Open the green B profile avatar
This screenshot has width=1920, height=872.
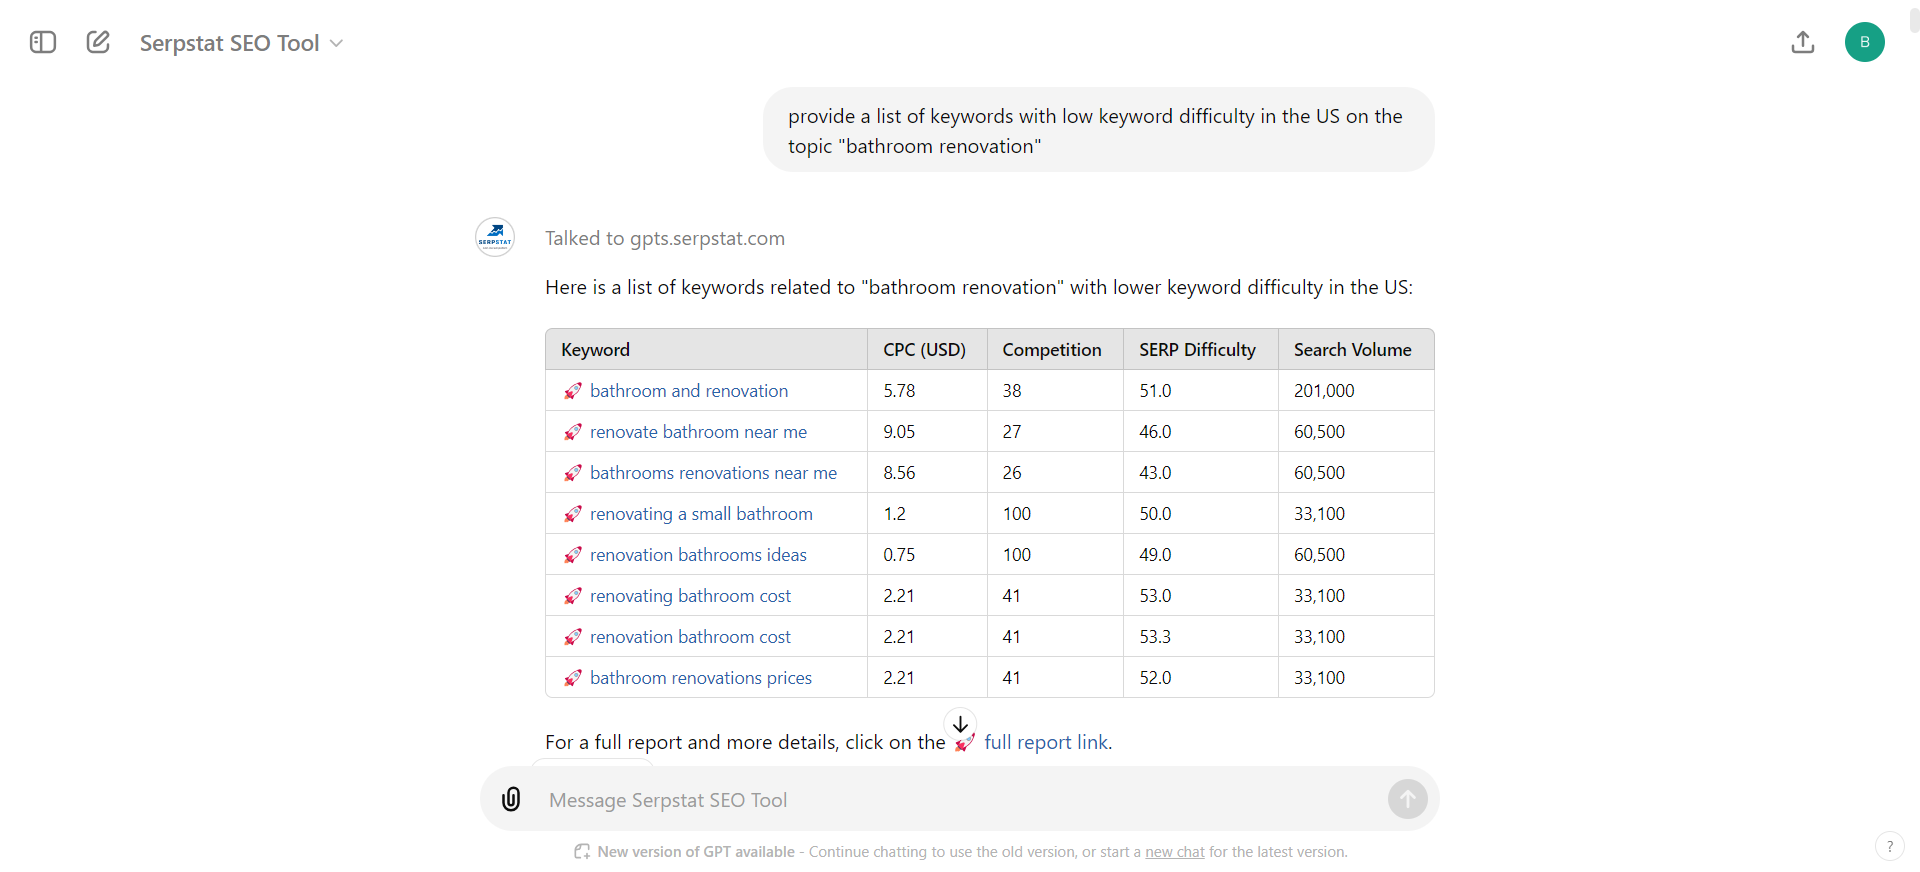(x=1865, y=42)
